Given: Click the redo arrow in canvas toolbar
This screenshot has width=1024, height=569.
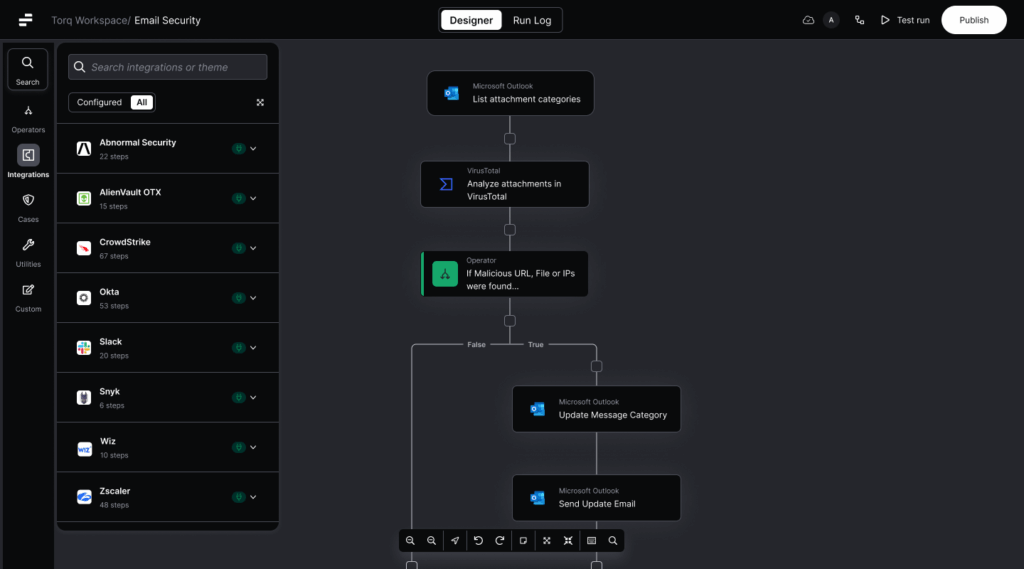Looking at the screenshot, I should [500, 541].
